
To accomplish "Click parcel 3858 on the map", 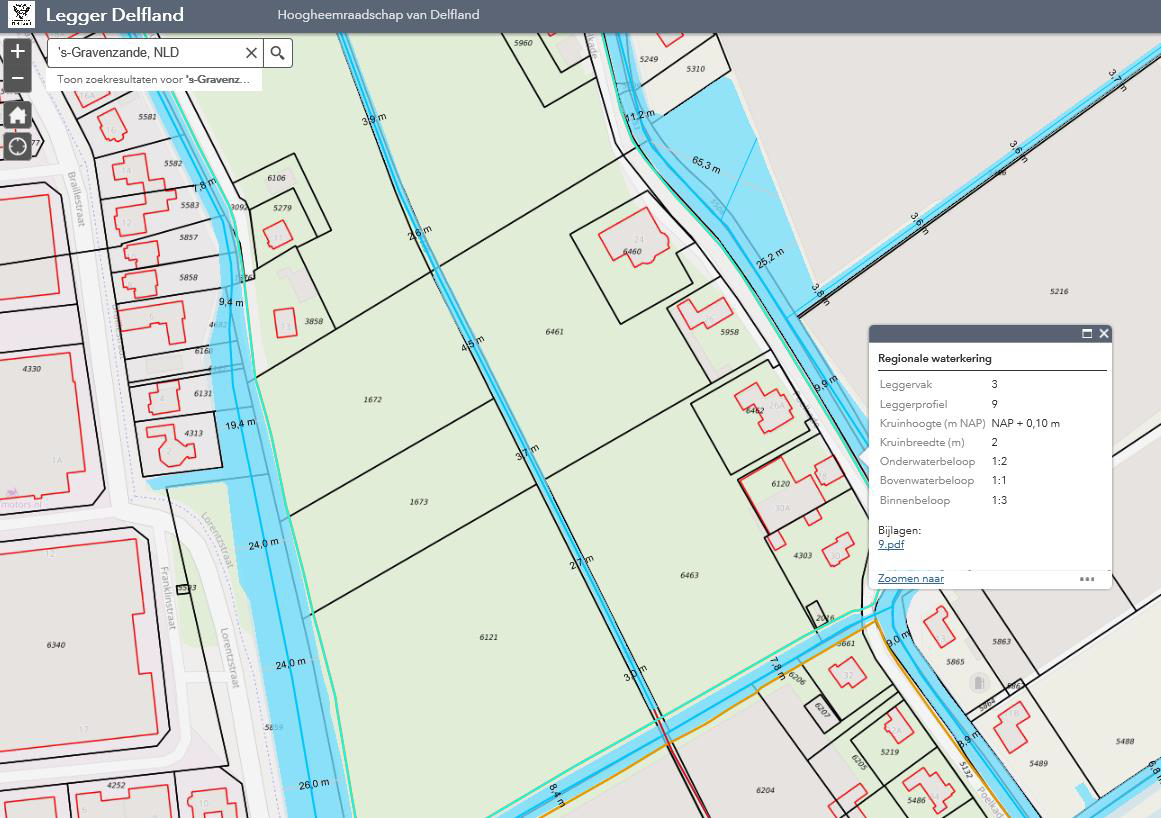I will 314,321.
